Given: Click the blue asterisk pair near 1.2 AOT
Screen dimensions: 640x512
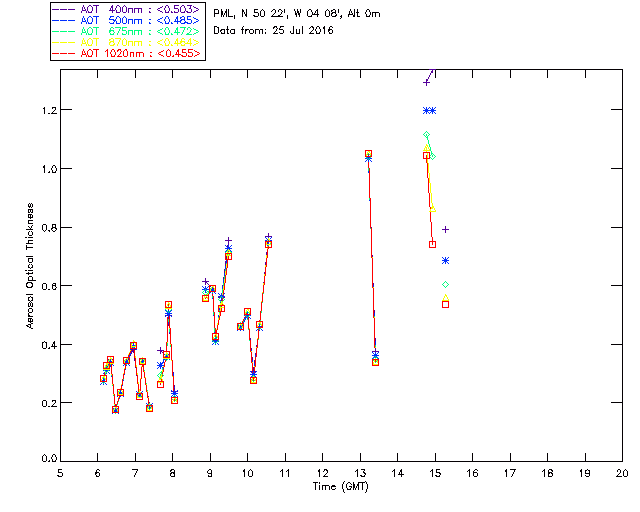Looking at the screenshot, I should (430, 110).
